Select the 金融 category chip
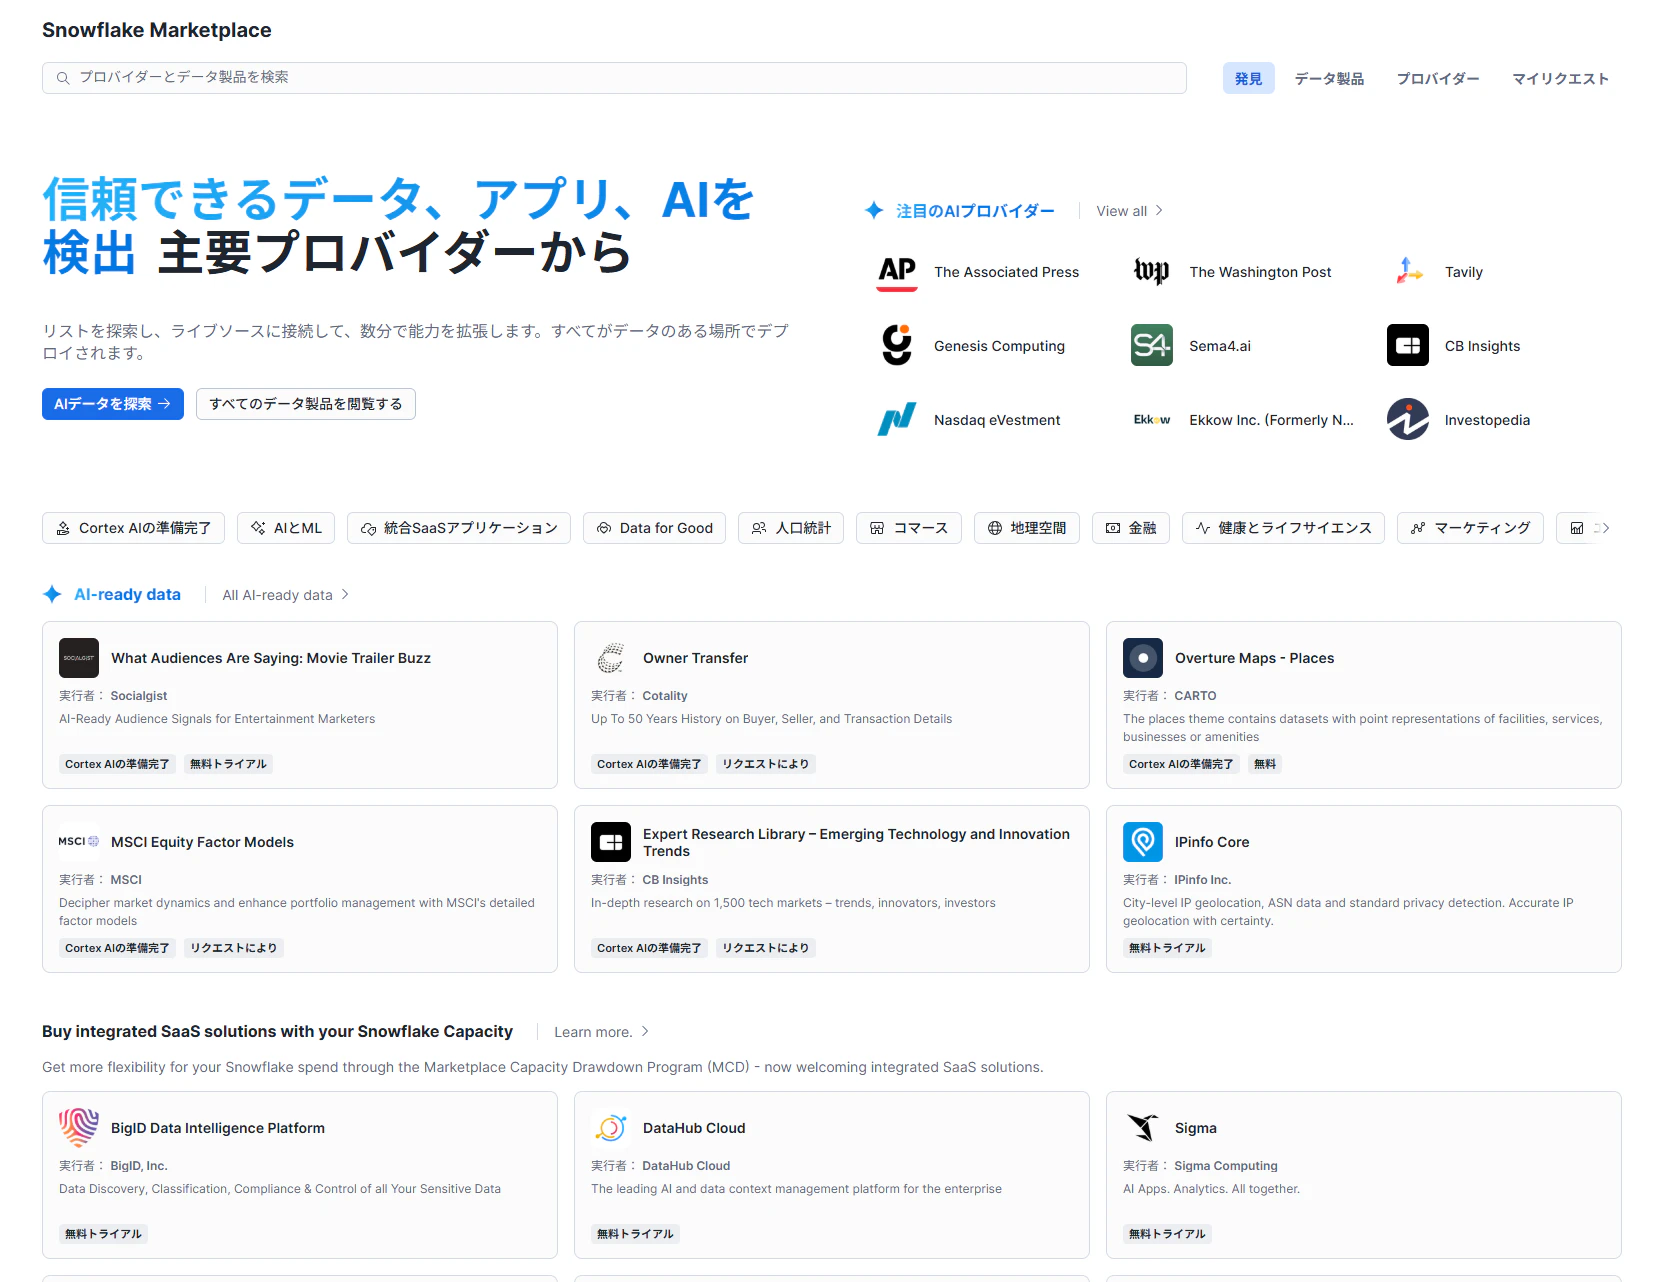 pyautogui.click(x=1131, y=528)
